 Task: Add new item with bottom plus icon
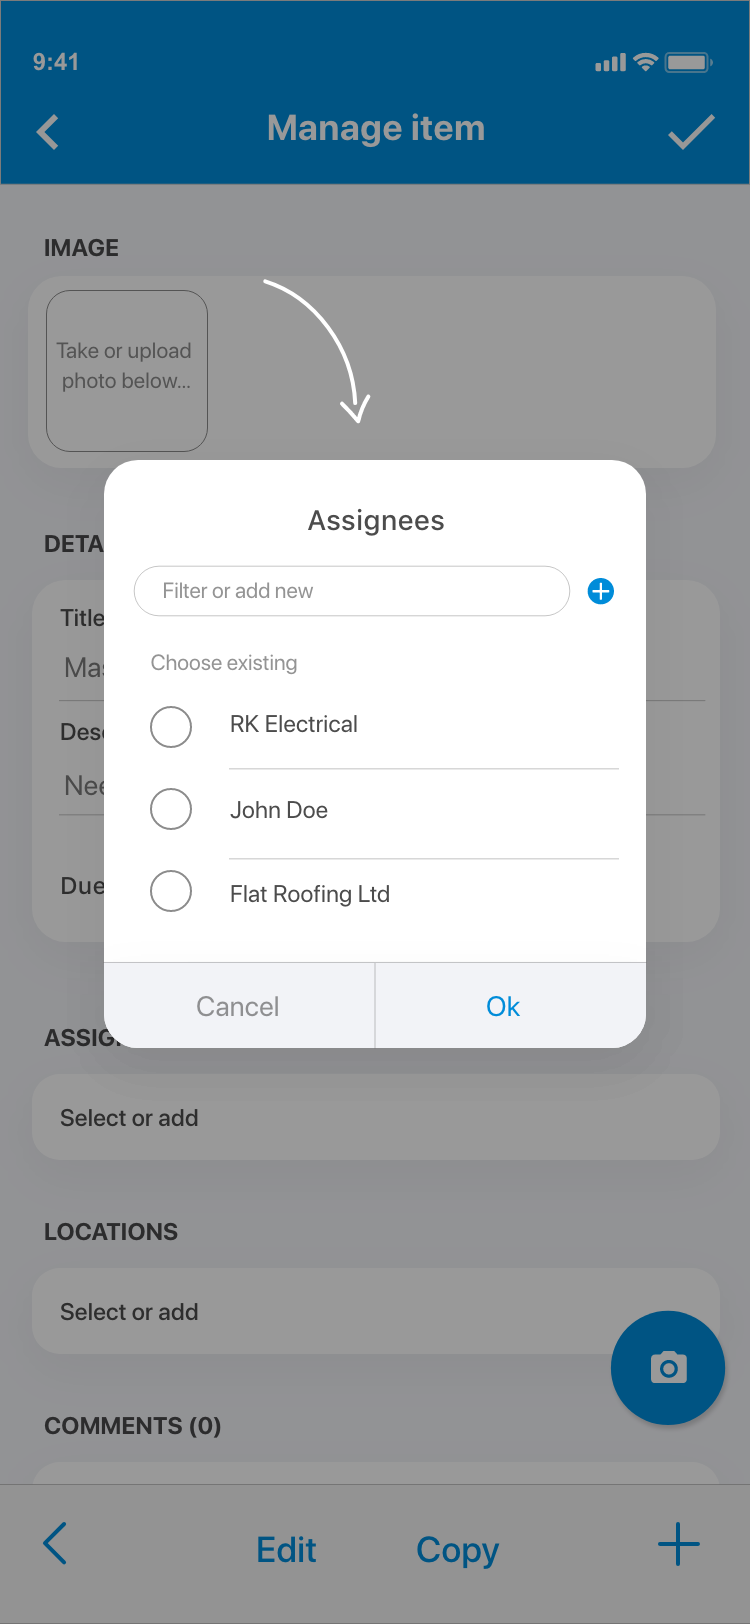pos(678,1544)
